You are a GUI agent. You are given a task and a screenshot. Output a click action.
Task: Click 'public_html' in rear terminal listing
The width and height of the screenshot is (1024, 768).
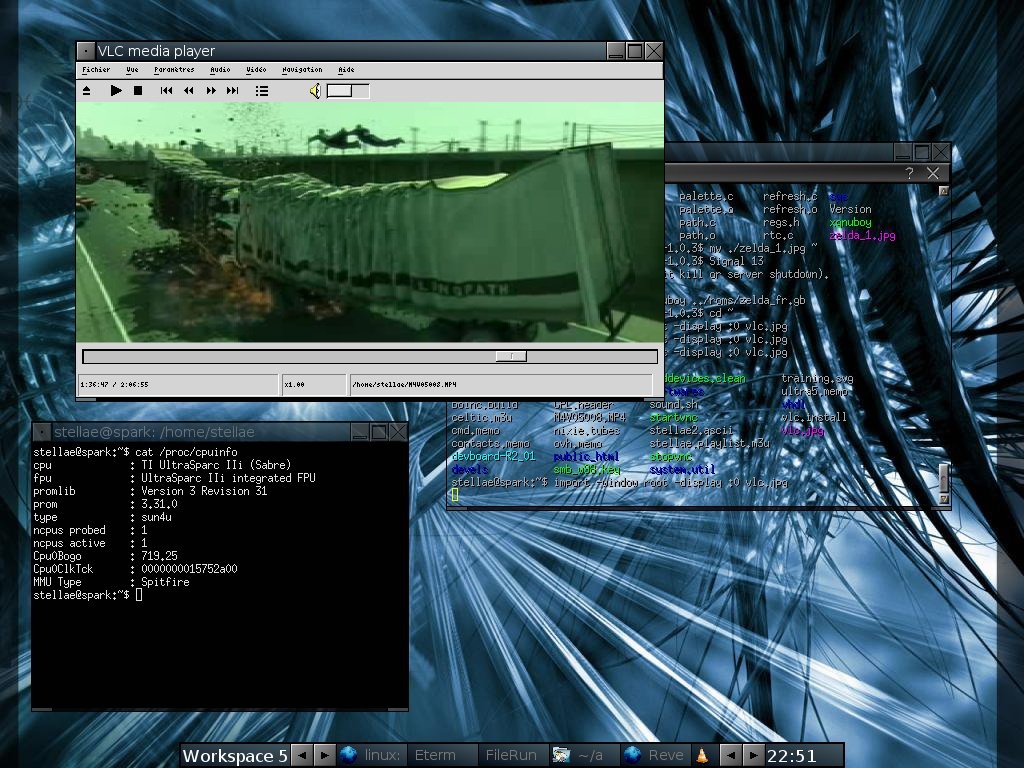[x=586, y=456]
